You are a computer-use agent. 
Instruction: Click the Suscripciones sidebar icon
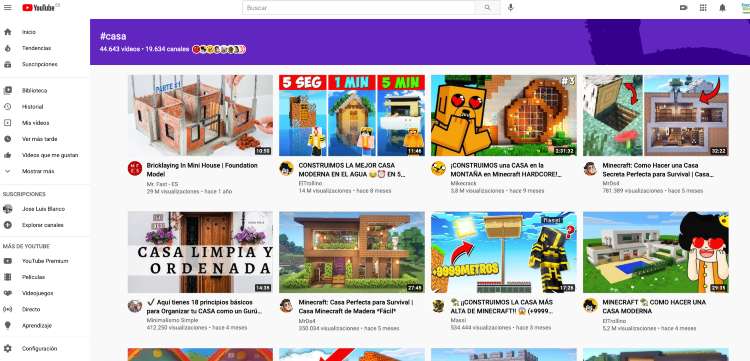pos(8,65)
